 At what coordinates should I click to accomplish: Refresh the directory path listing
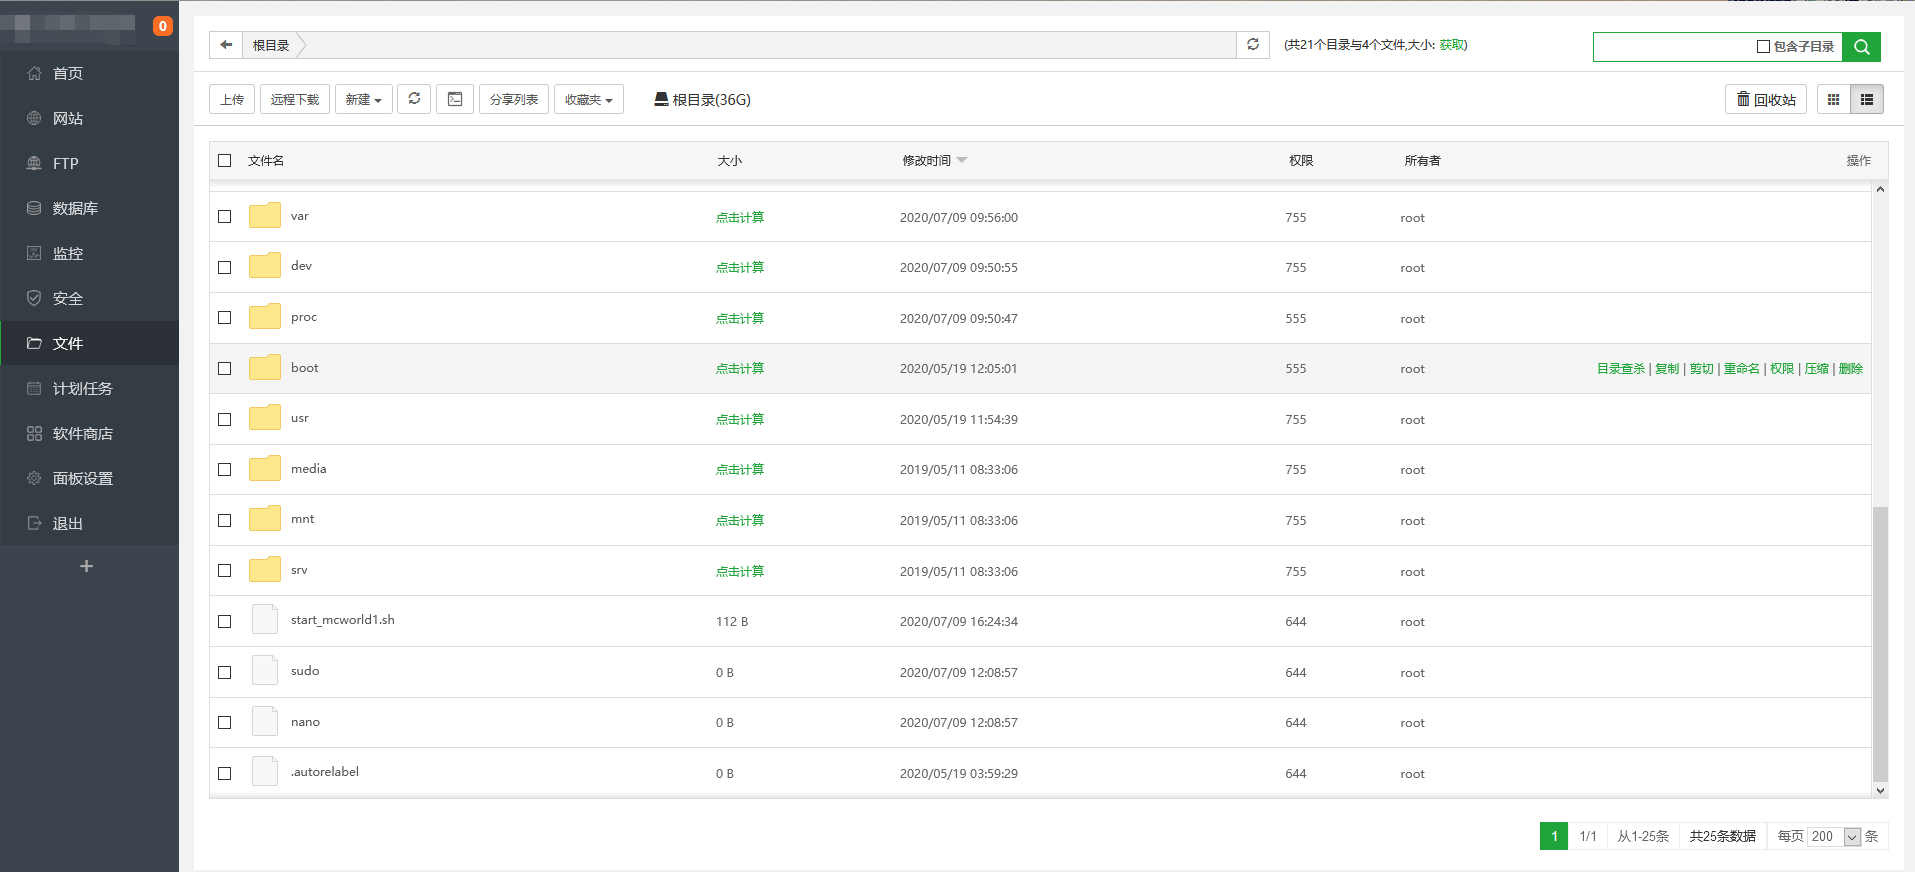click(1253, 45)
